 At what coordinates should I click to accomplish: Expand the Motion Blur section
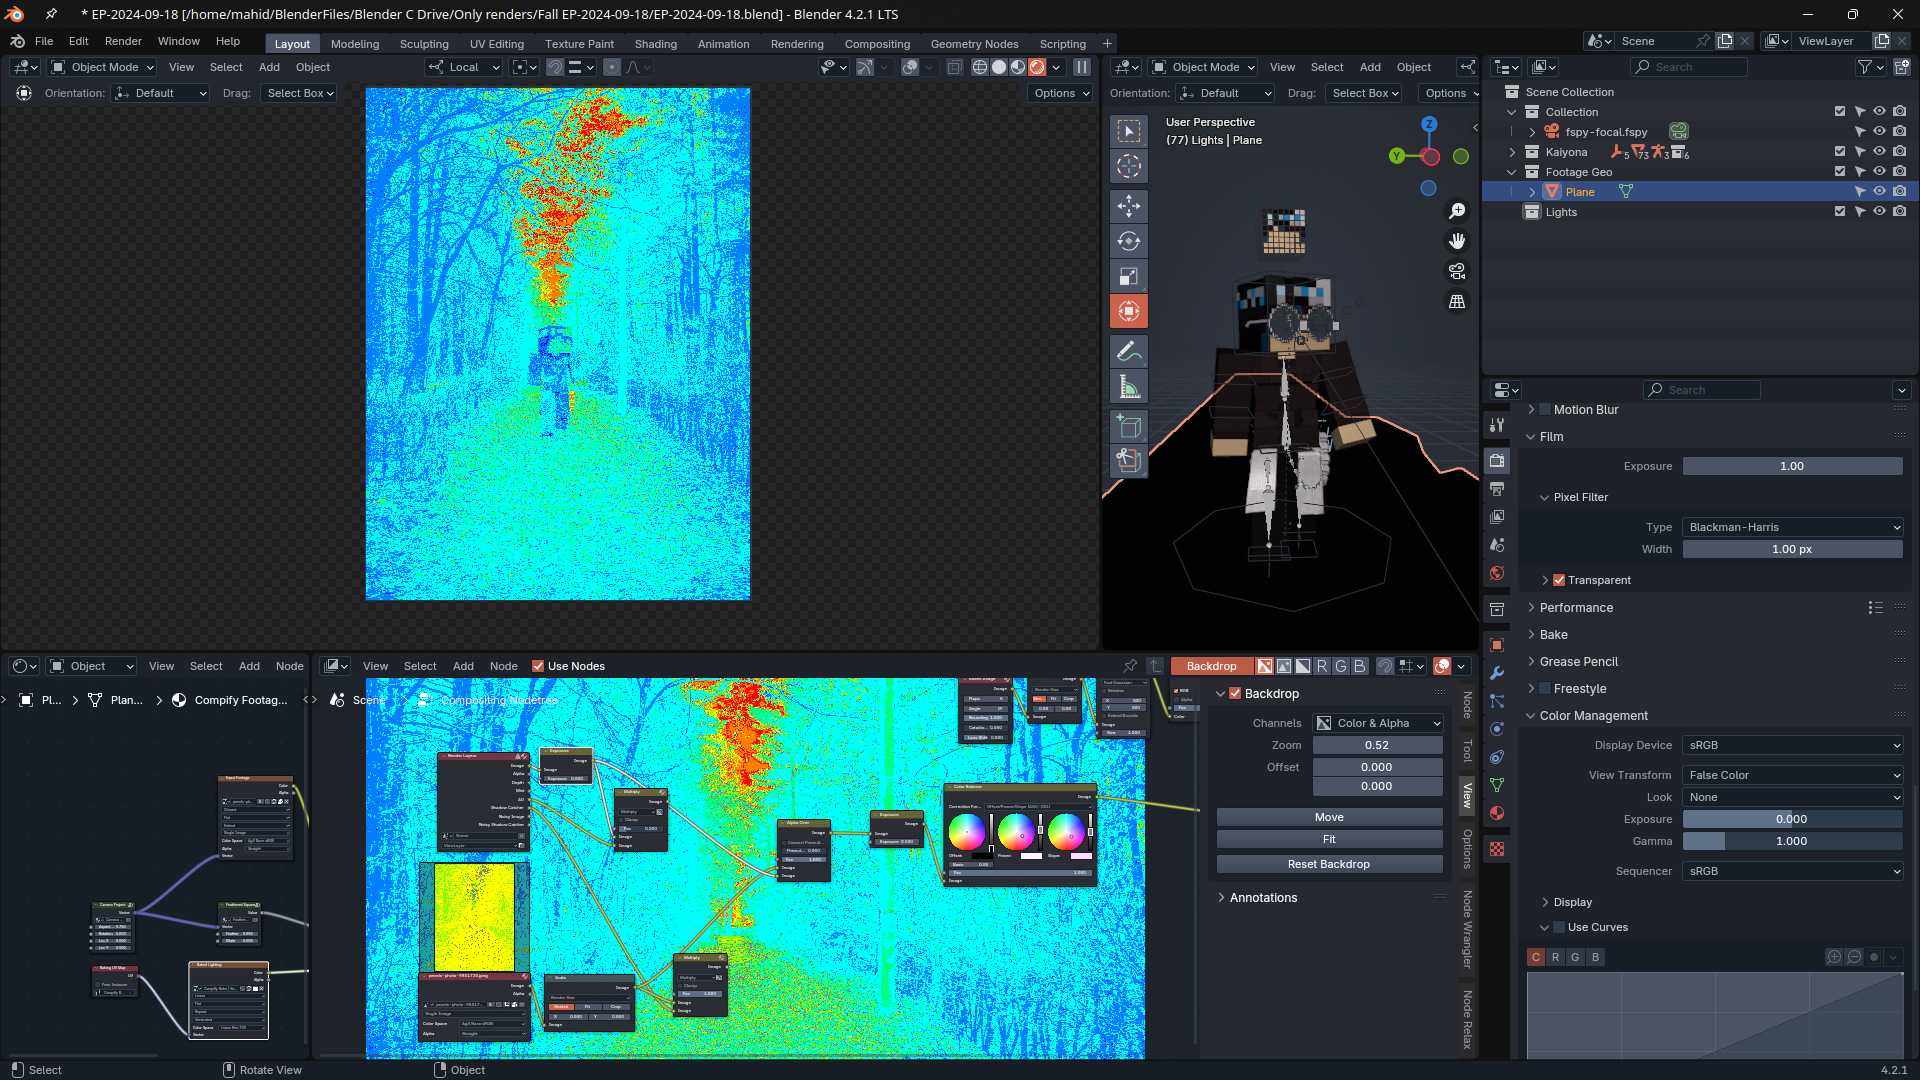(x=1532, y=409)
